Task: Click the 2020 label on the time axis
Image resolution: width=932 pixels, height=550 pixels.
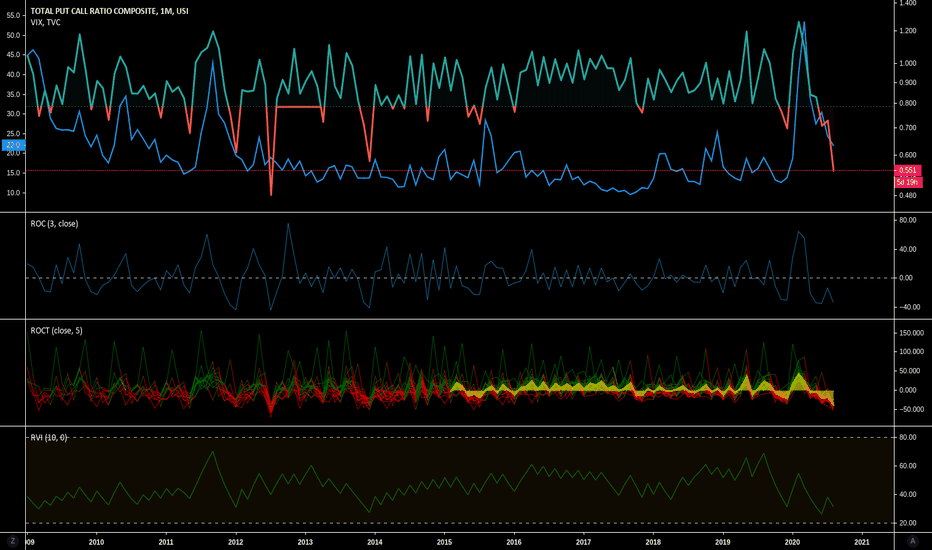Action: (792, 542)
